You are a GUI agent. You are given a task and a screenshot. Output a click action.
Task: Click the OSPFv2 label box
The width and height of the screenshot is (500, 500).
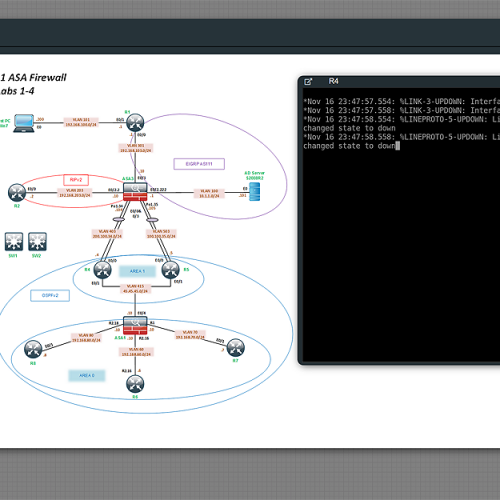tap(50, 296)
